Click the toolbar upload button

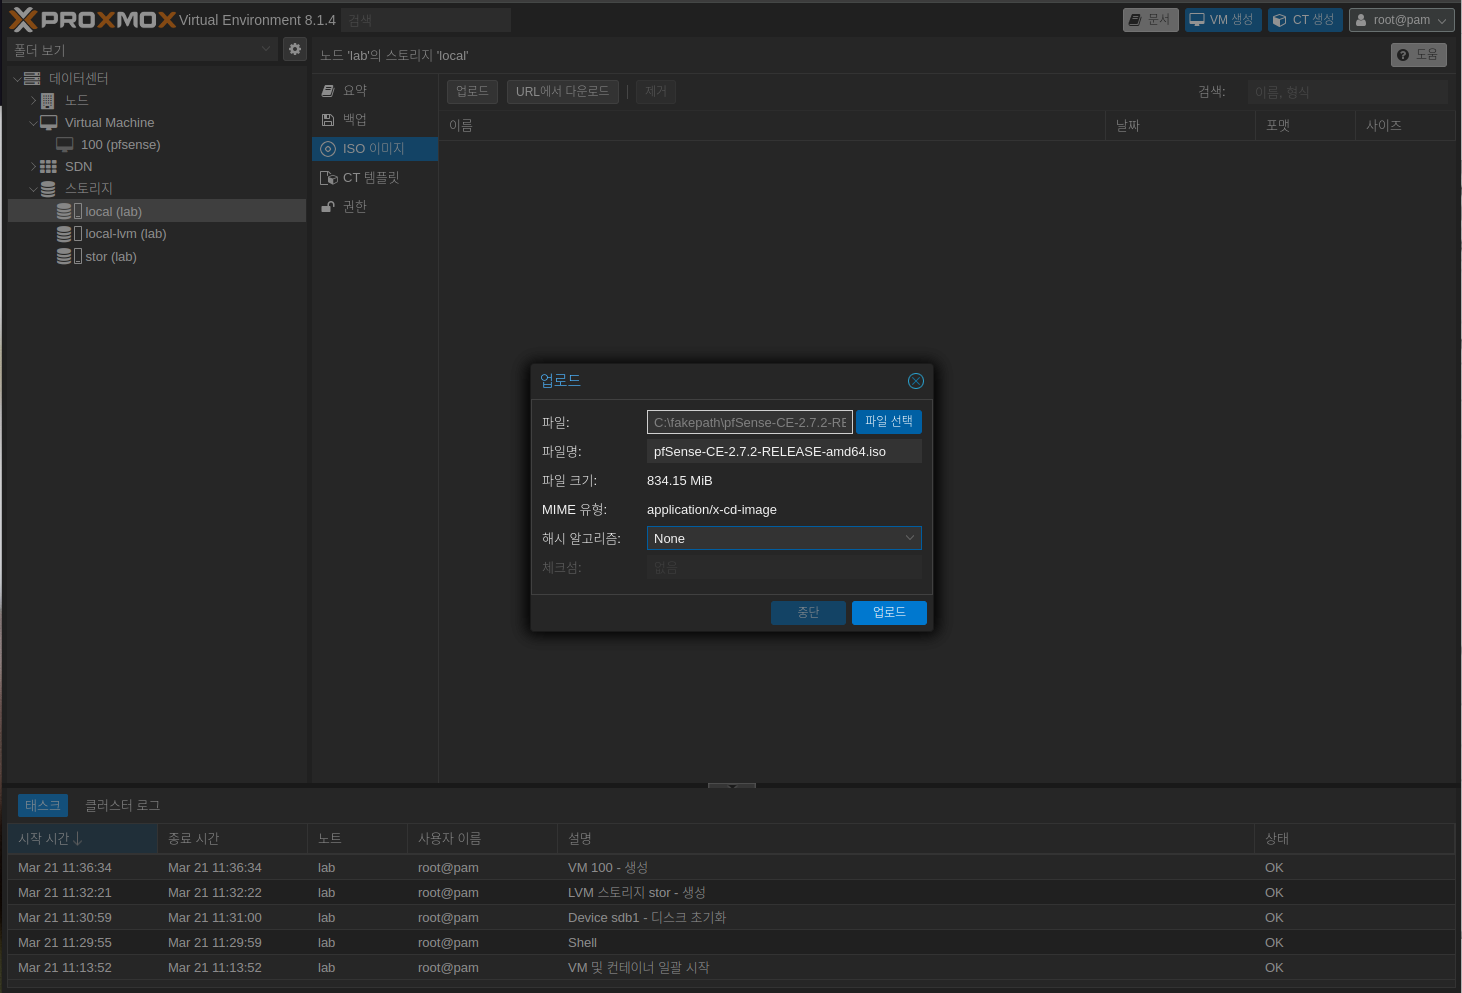point(472,92)
